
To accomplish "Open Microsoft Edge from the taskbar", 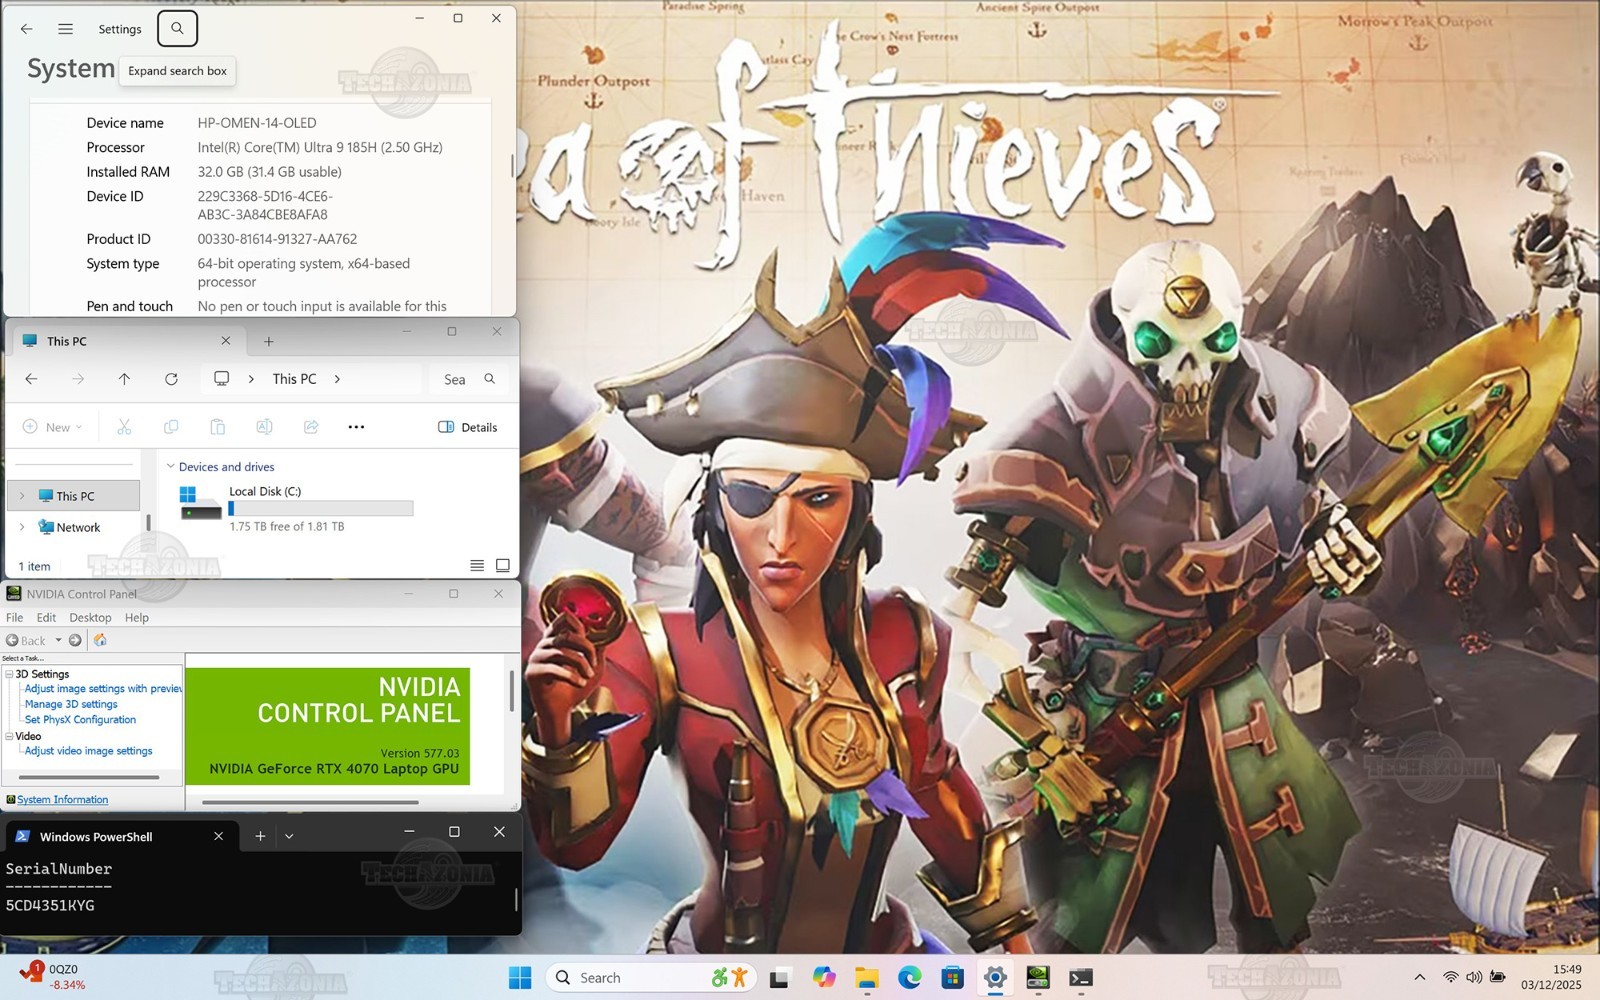I will coord(909,978).
